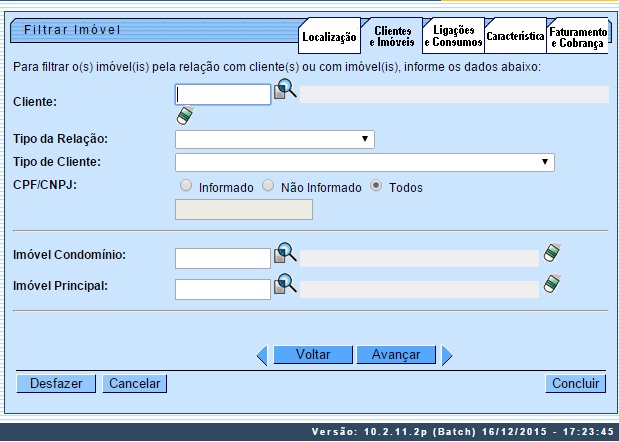Expand the Tipo da Relação dropdown
Screen dimensions: 619x442
click(x=275, y=139)
